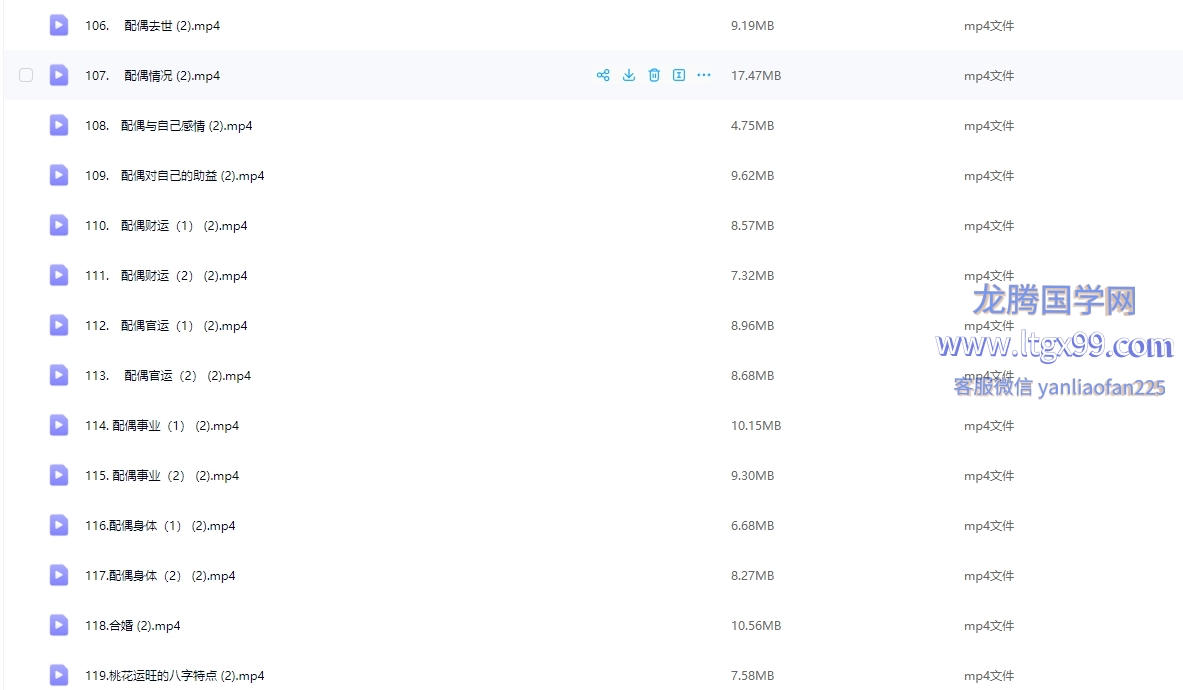Click the video icon for 110. 配偶财运（1）
Image resolution: width=1183 pixels, height=690 pixels.
pyautogui.click(x=59, y=225)
